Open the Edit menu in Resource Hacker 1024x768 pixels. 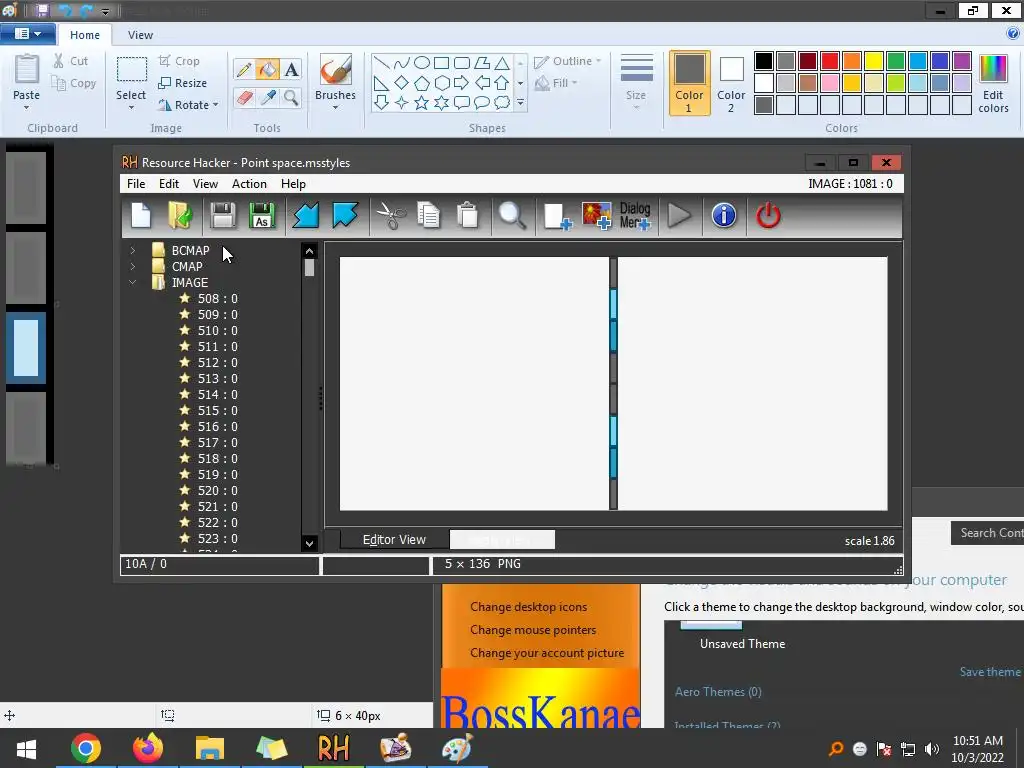(168, 184)
